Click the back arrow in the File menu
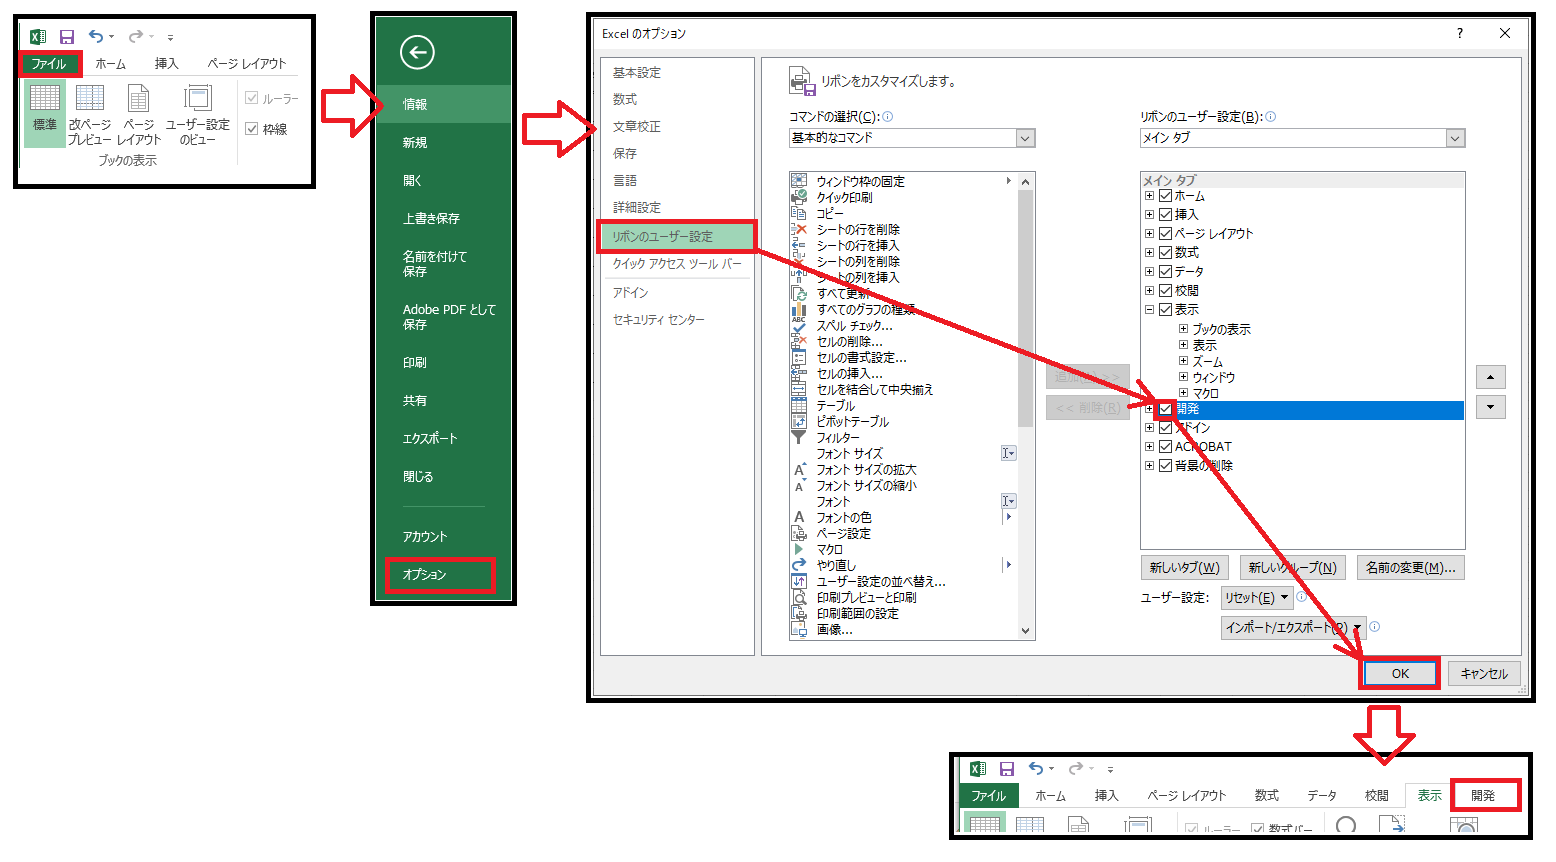Image resolution: width=1556 pixels, height=862 pixels. [x=417, y=52]
